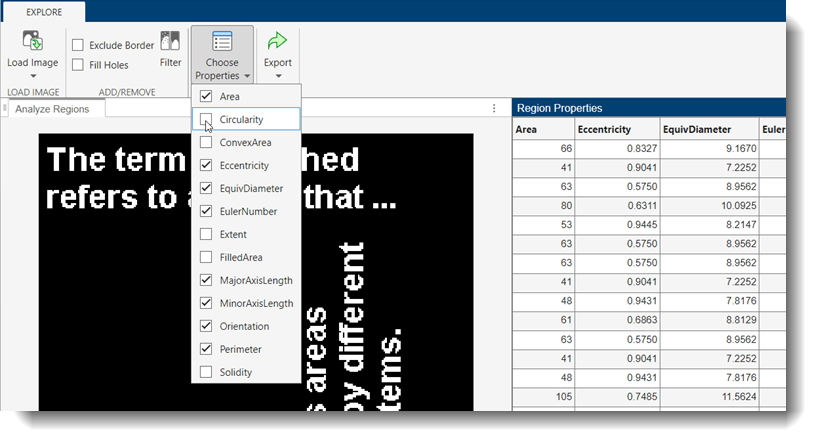This screenshot has height=444, width=819.
Task: Click Eccentricity value 0.6311
Action: [617, 206]
